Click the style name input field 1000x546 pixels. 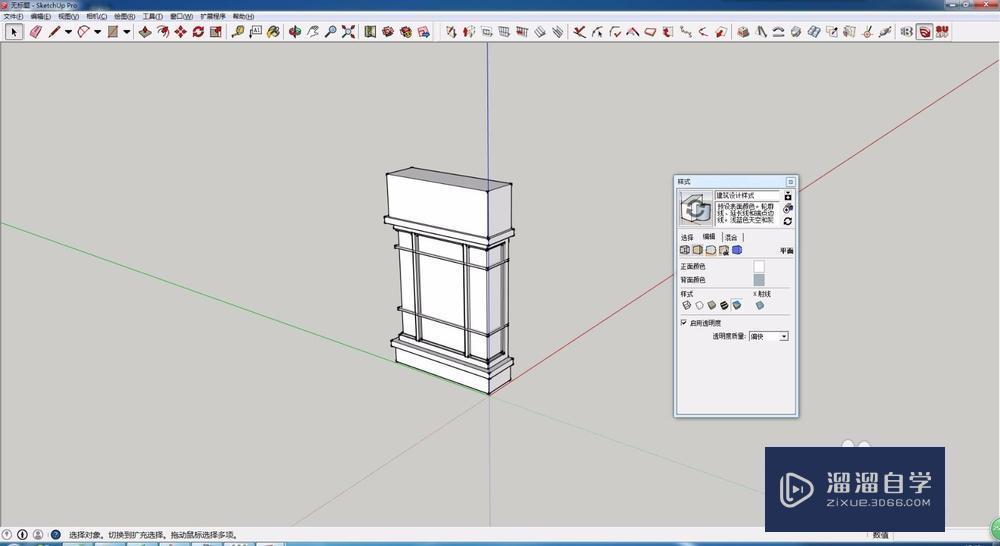click(747, 195)
